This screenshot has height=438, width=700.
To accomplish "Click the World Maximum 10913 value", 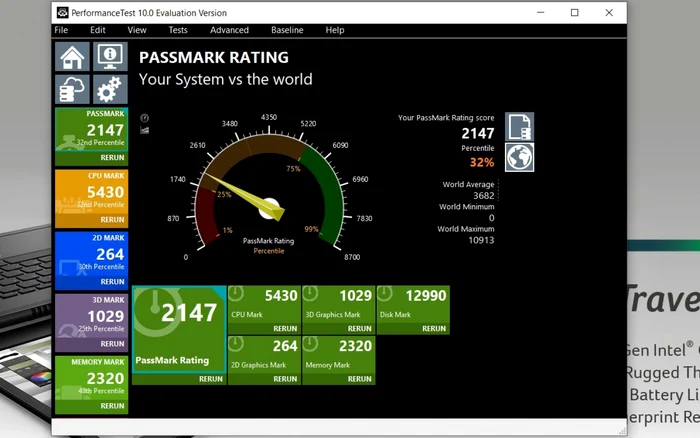I will 481,240.
